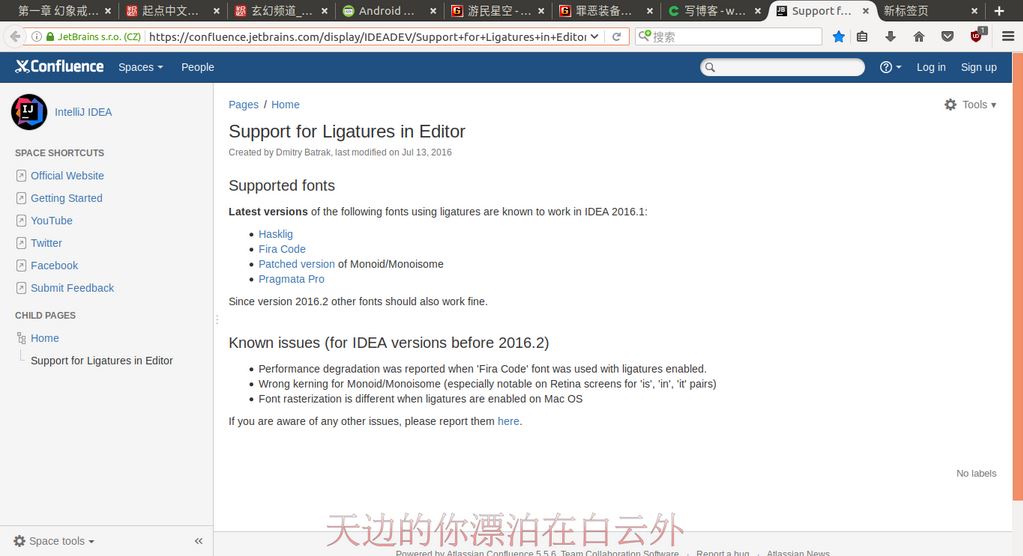Viewport: 1023px width, 556px height.
Task: Open the downloads arrow icon
Action: pos(890,37)
